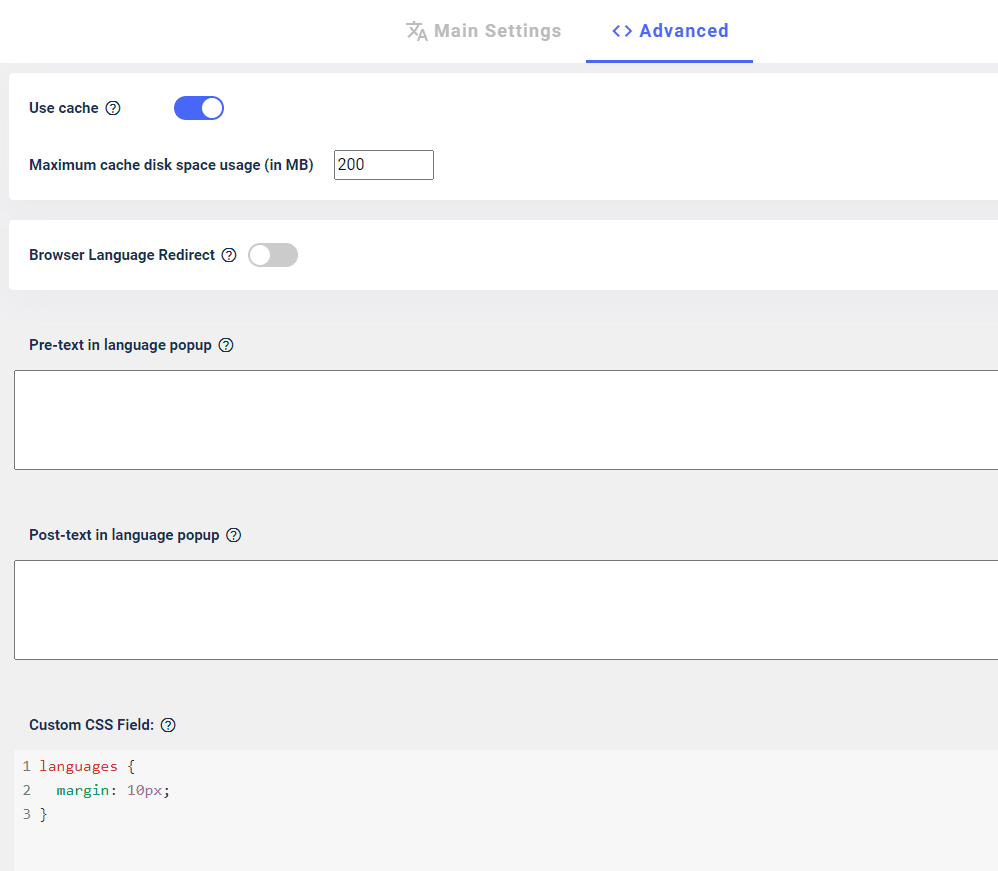Click the closing brace line in CSS editor

[43, 814]
